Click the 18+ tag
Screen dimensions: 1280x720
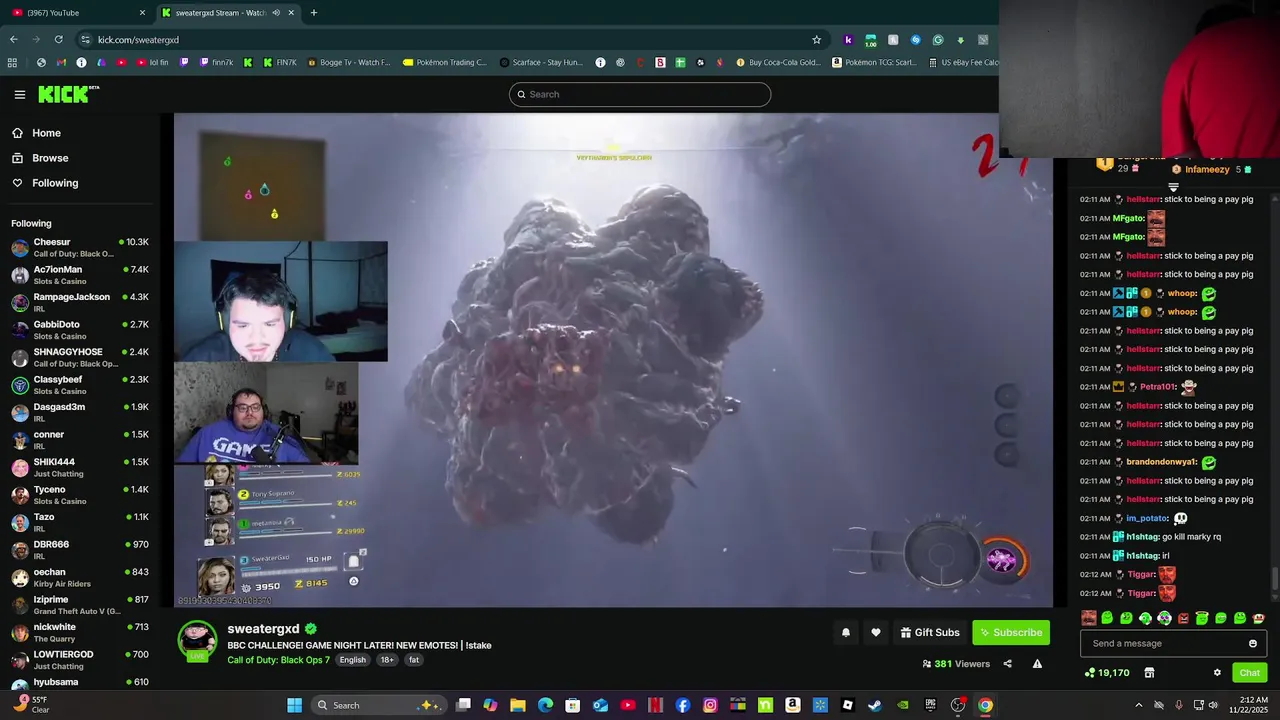[x=387, y=660]
